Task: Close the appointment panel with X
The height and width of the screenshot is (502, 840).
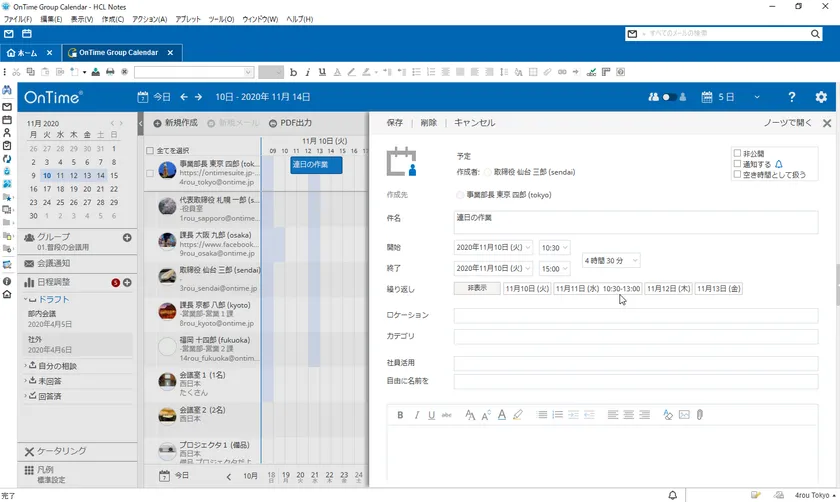Action: point(827,123)
